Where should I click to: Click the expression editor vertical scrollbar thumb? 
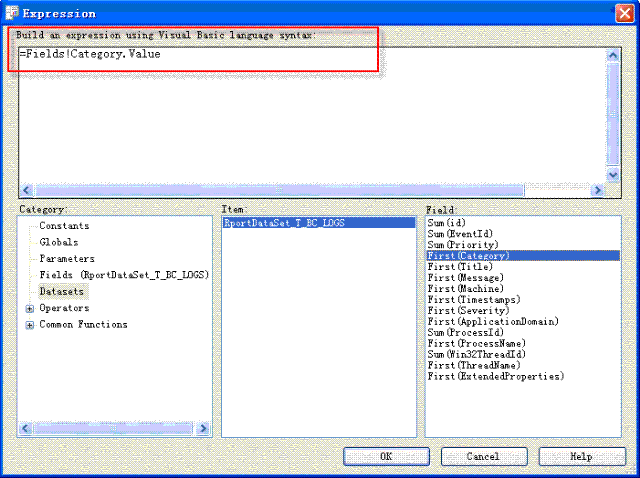pos(613,114)
